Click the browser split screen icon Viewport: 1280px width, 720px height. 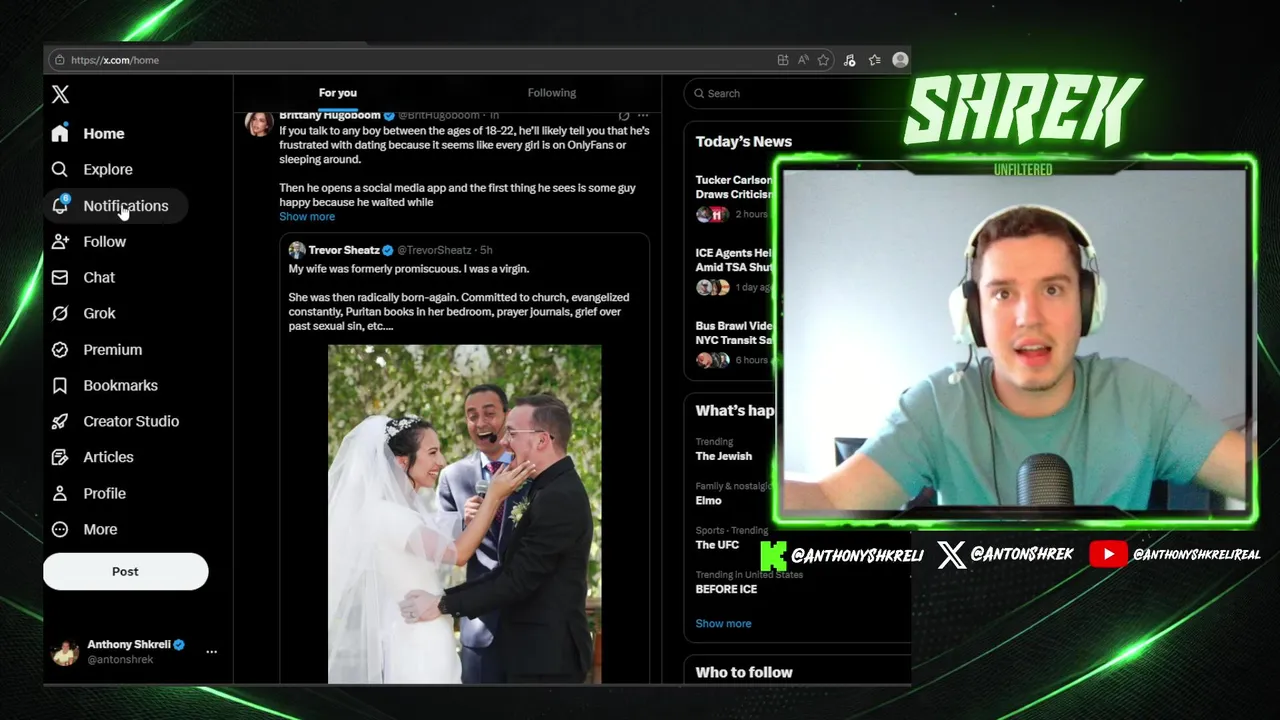click(x=783, y=60)
